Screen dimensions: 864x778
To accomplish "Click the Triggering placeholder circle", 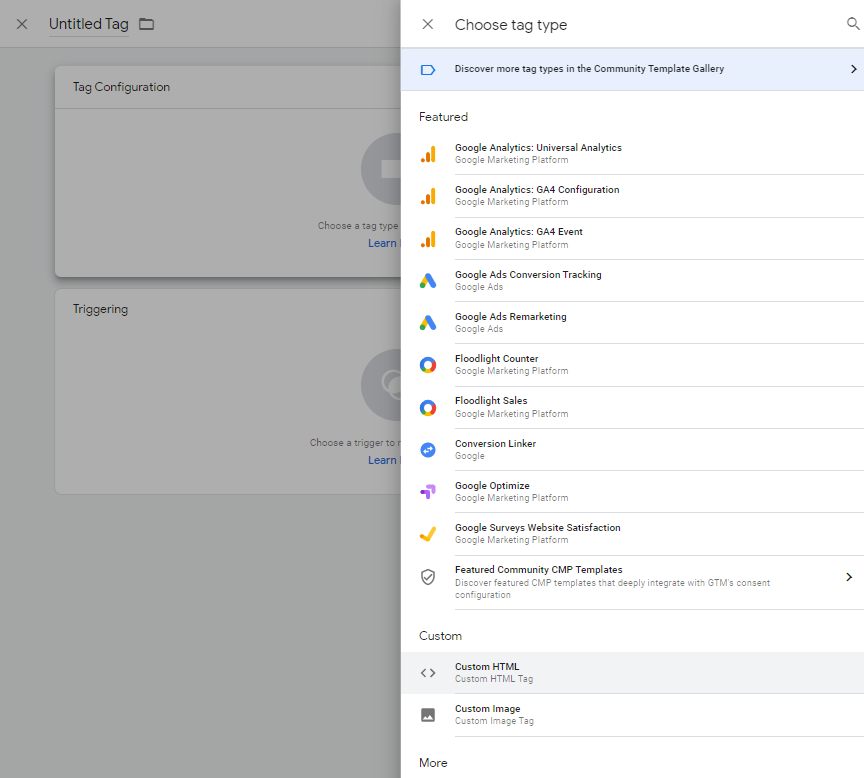I will tap(381, 385).
